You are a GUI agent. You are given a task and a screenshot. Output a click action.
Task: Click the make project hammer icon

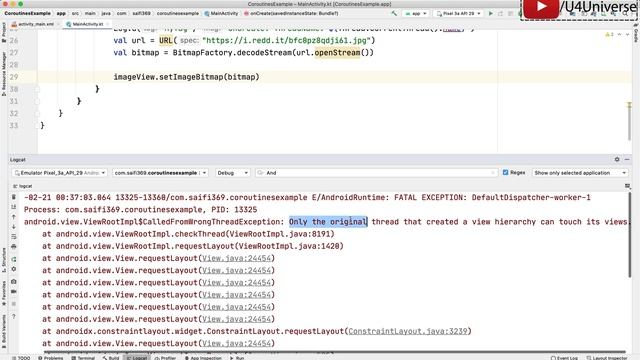click(394, 13)
